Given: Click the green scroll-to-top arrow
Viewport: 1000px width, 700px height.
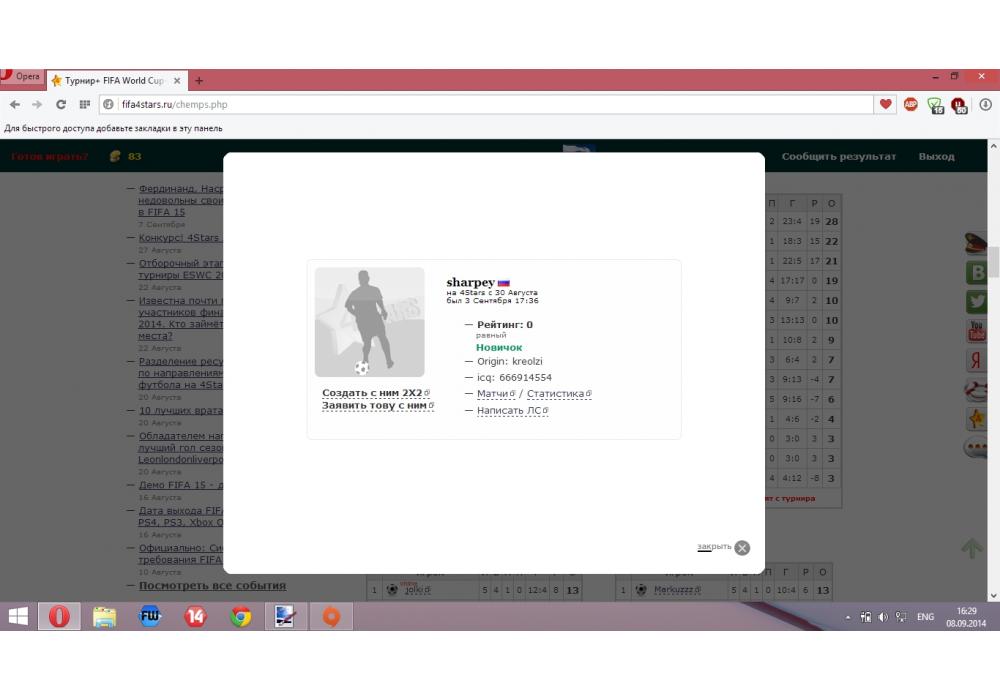Looking at the screenshot, I should coord(972,548).
